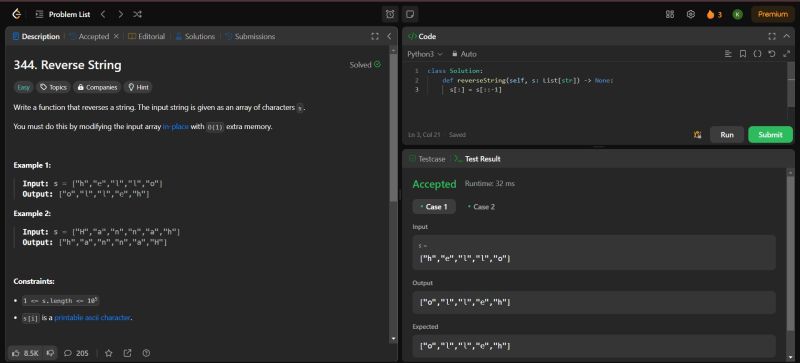
Task: Star the problem as favorite
Action: 109,353
